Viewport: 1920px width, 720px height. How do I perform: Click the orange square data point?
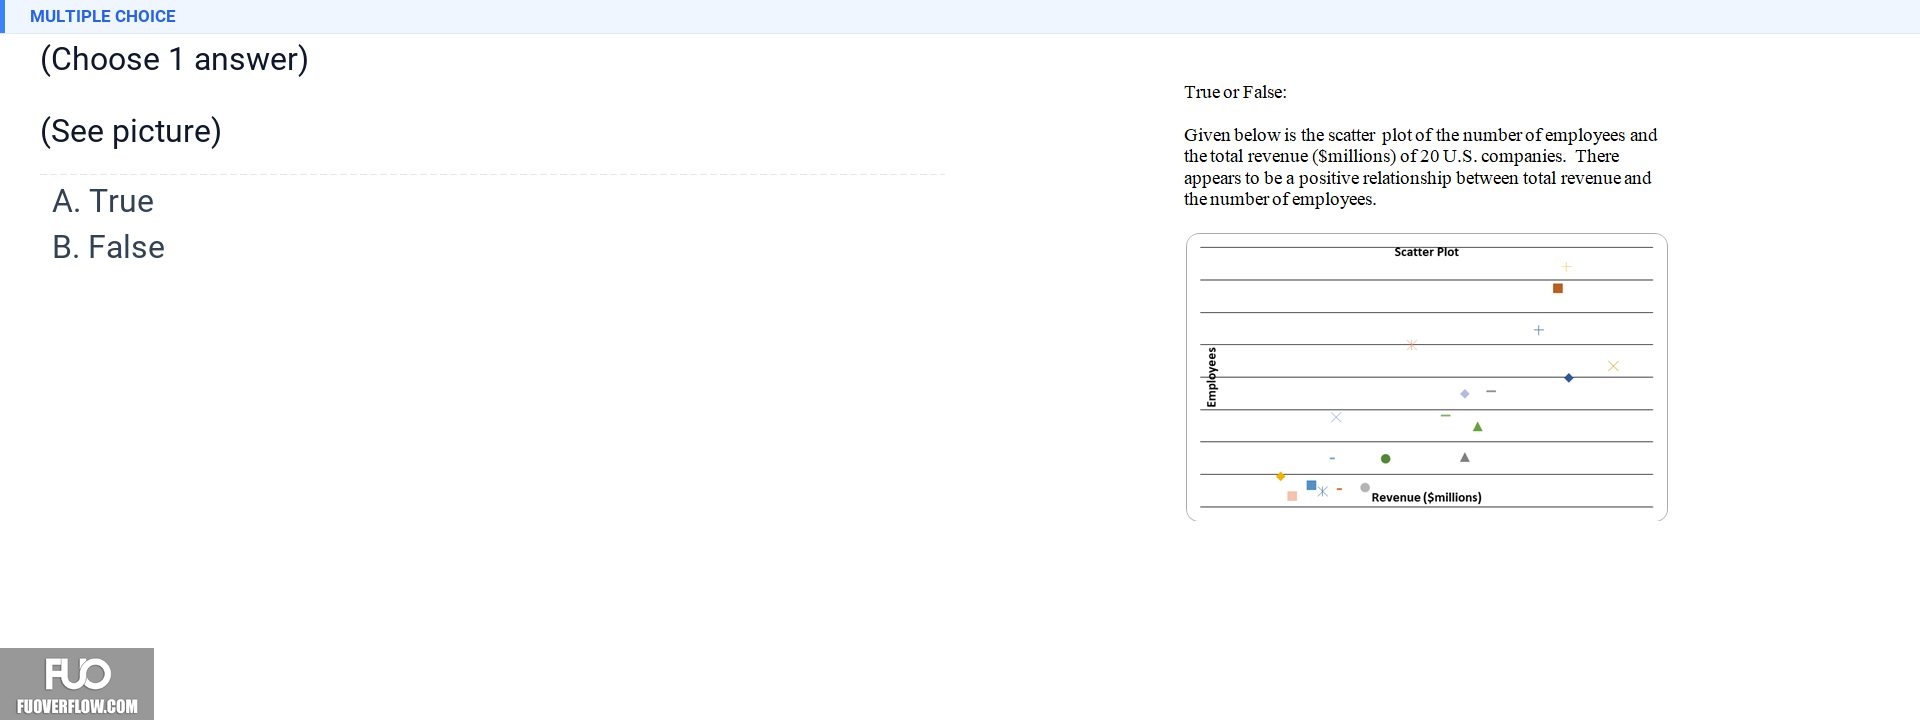tap(1557, 288)
